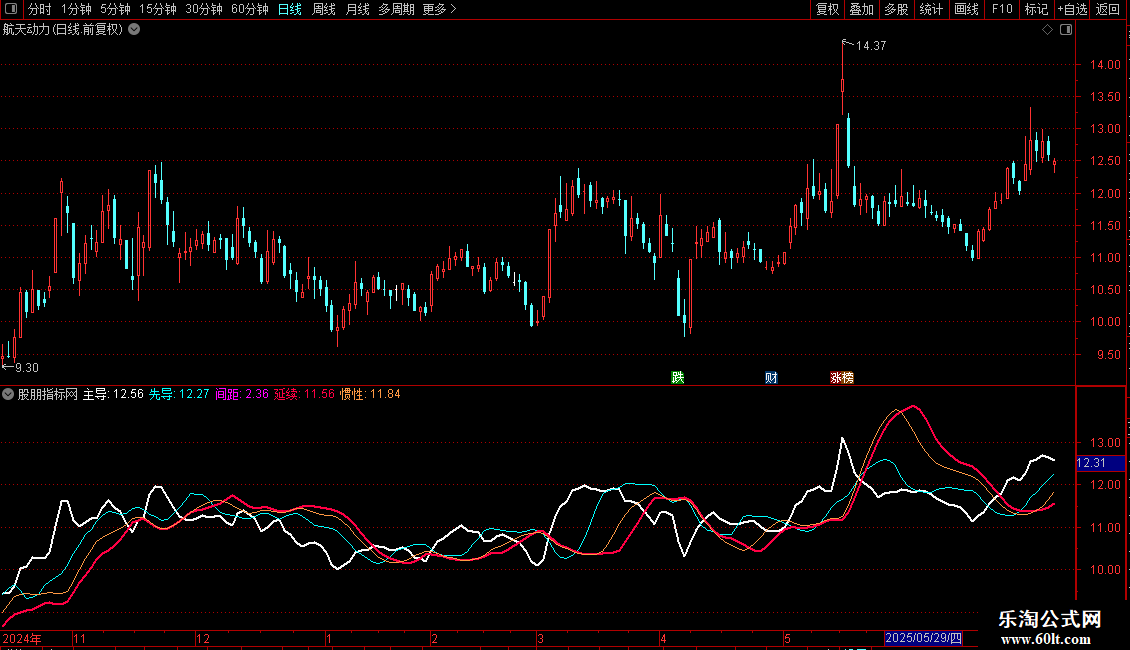Click month 5 on the time axis
The height and width of the screenshot is (650, 1130).
(x=787, y=638)
